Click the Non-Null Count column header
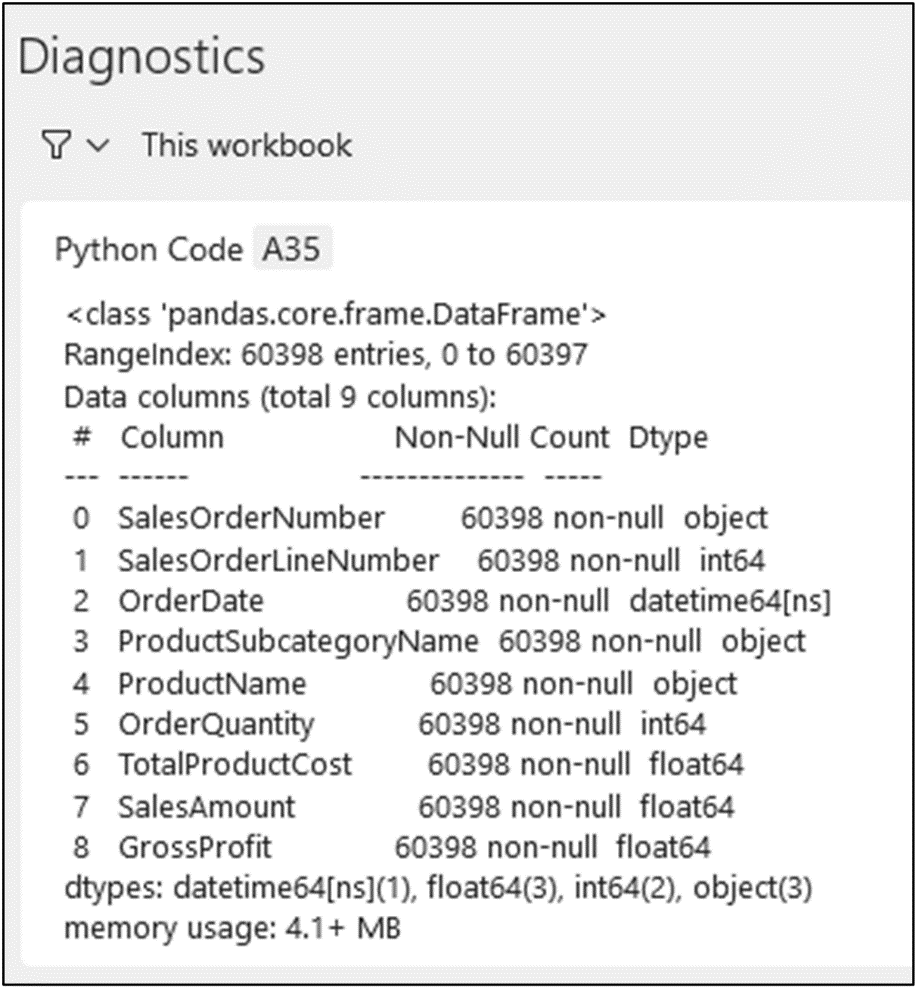Viewport: 916px width, 991px height. (x=501, y=437)
